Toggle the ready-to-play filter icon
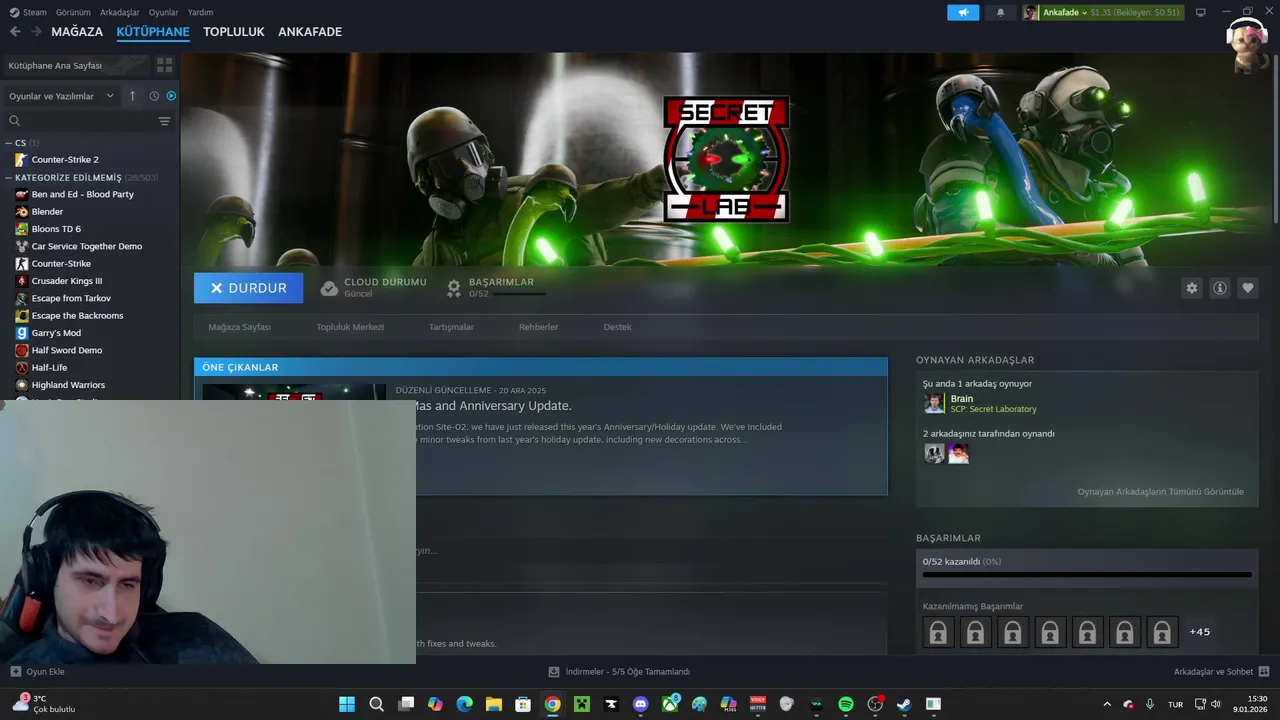1280x720 pixels. 171,96
